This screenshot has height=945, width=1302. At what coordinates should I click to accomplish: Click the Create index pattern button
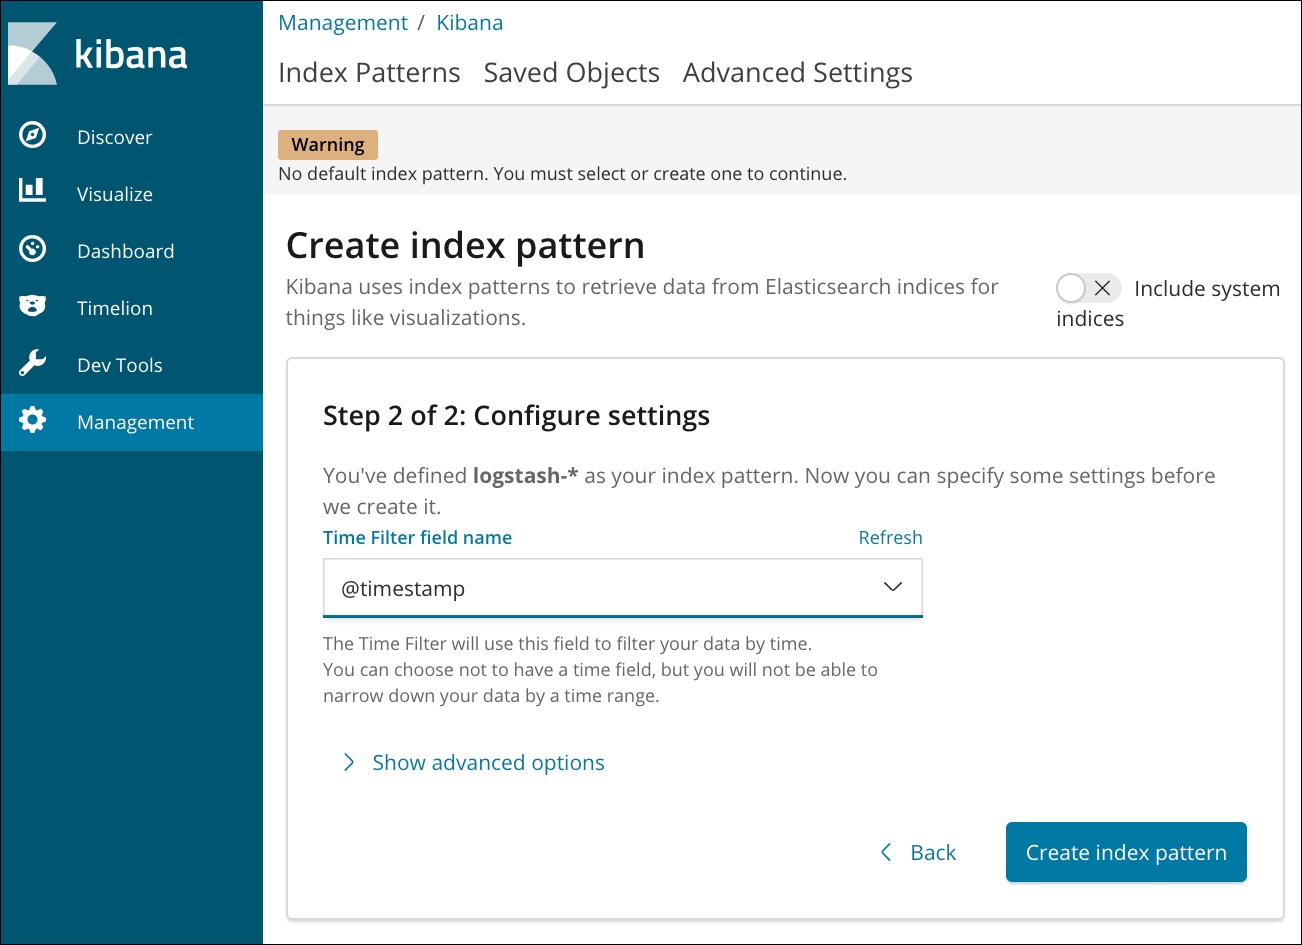point(1125,852)
